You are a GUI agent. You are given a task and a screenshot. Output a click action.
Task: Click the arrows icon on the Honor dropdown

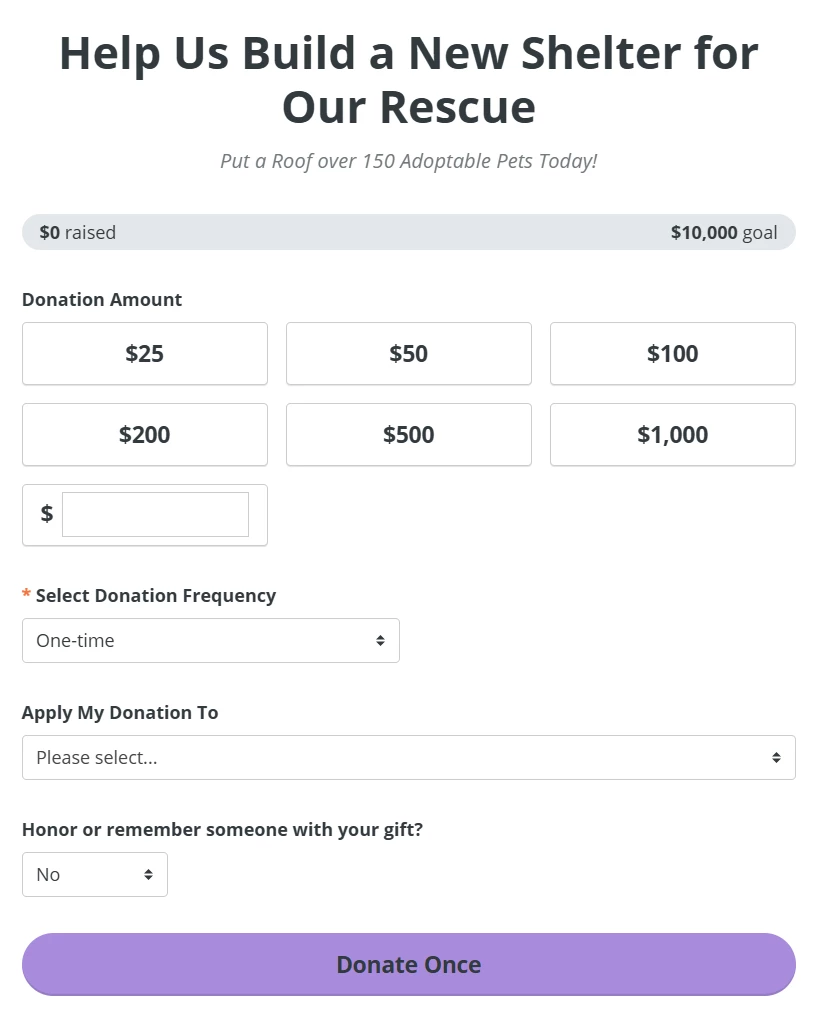click(x=151, y=874)
